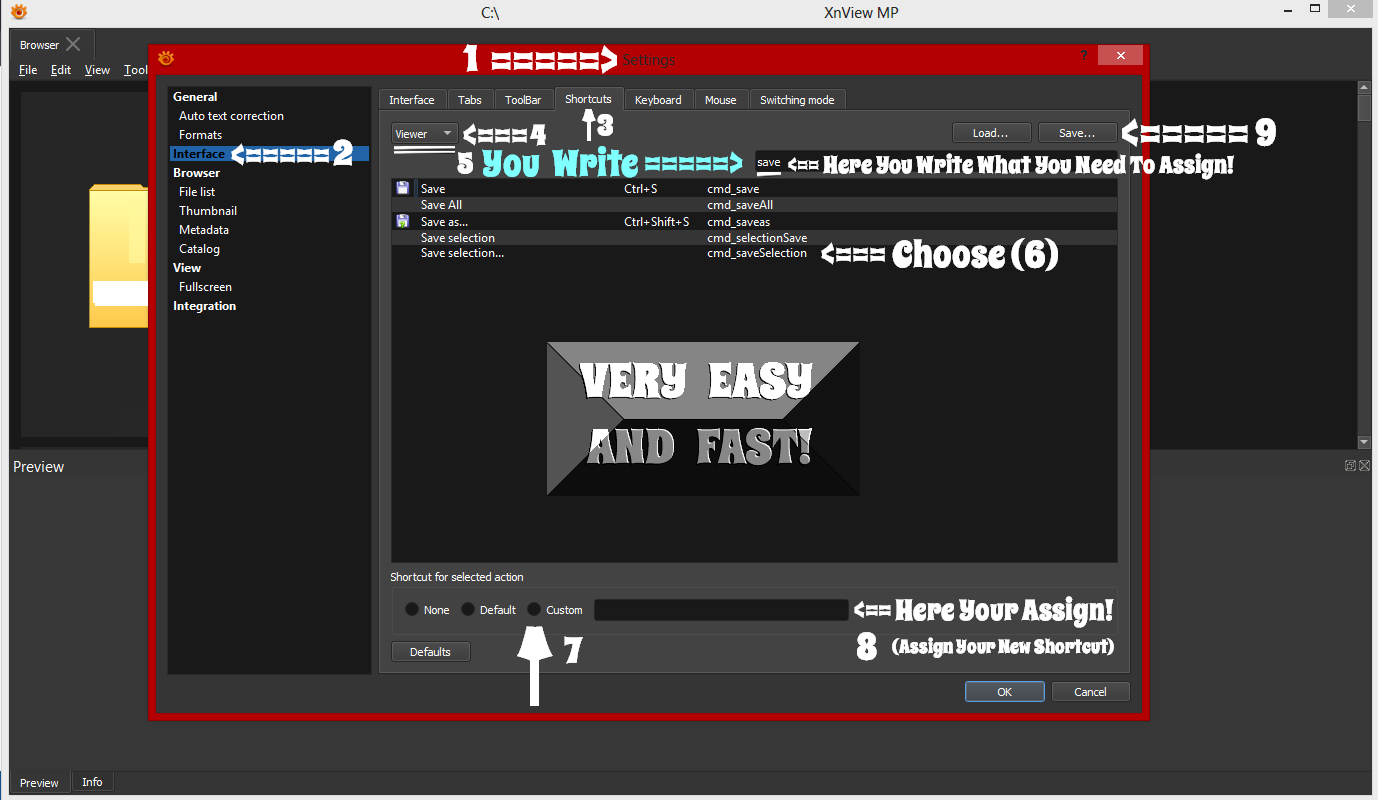Click the "cmd_saveAll" command cell
Image resolution: width=1378 pixels, height=800 pixels.
740,205
